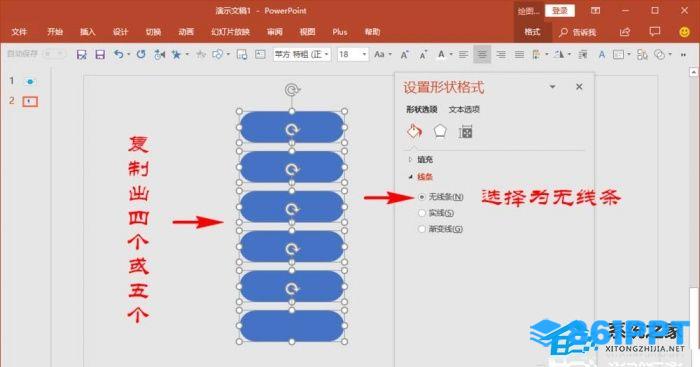
Task: Open the Effects pentagon tab
Action: (x=440, y=132)
